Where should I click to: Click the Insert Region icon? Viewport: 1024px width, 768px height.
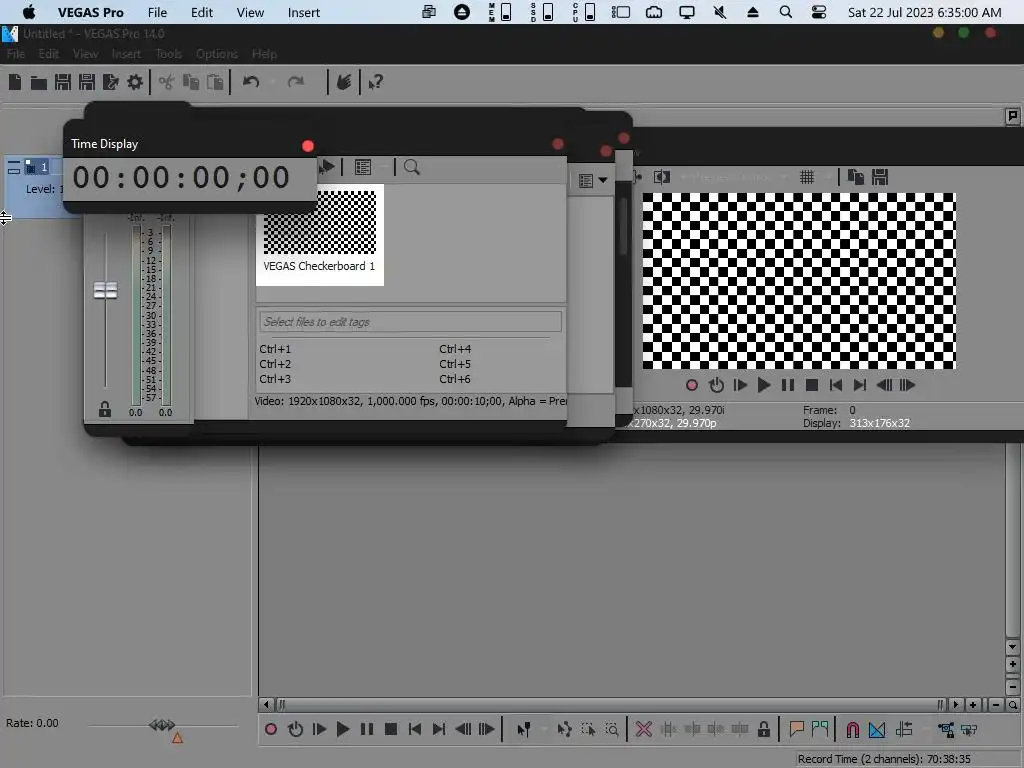[x=820, y=729]
